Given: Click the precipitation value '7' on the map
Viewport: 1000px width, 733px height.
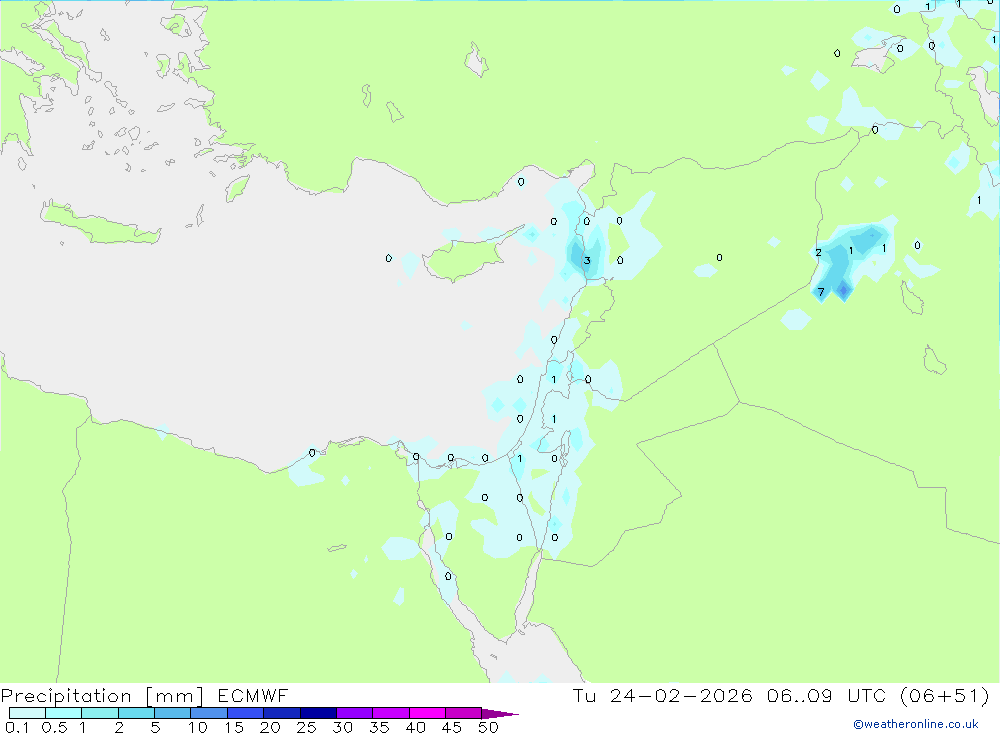Looking at the screenshot, I should click(821, 292).
